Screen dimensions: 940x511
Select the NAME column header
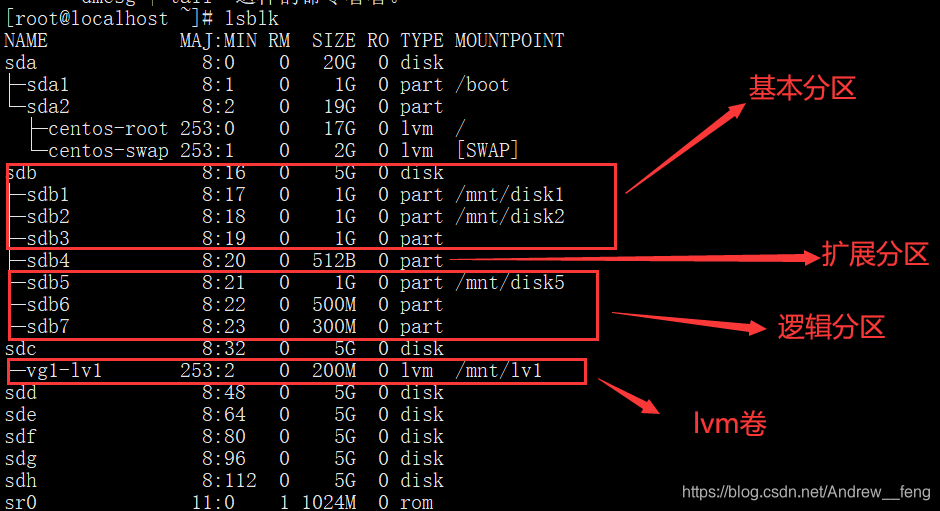(x=26, y=40)
